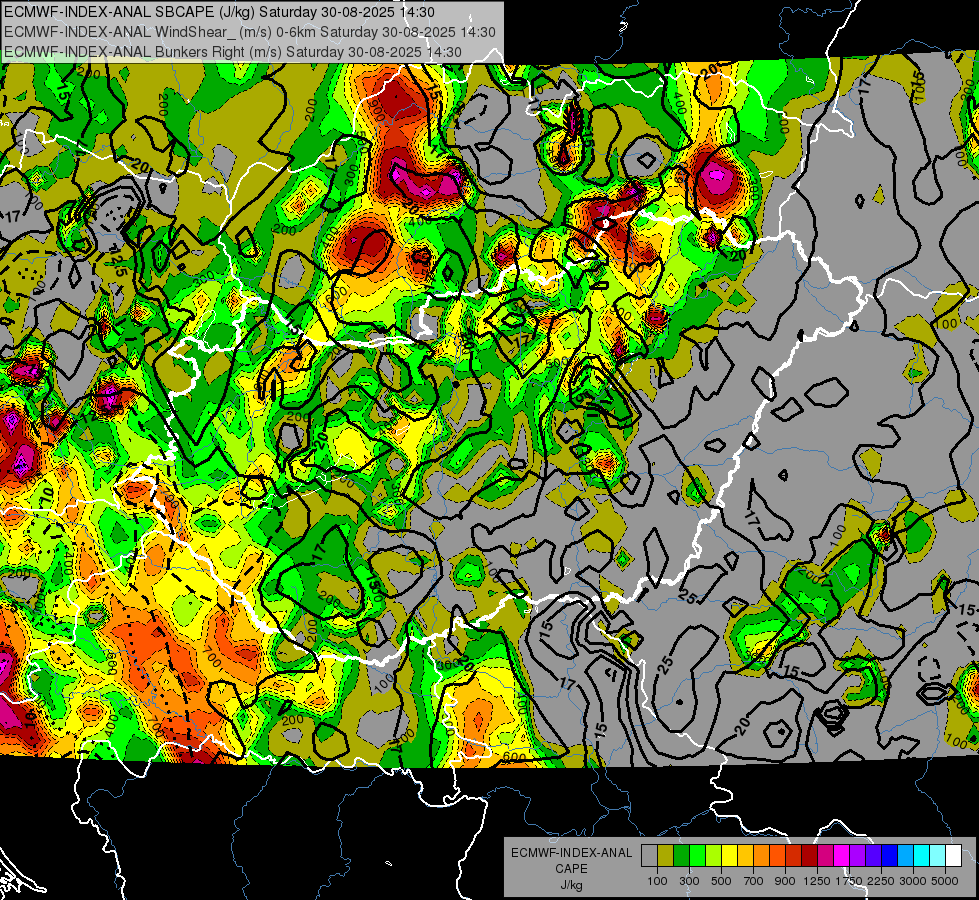Click the 500 value under the legend bar
Image resolution: width=979 pixels, height=900 pixels.
click(721, 881)
